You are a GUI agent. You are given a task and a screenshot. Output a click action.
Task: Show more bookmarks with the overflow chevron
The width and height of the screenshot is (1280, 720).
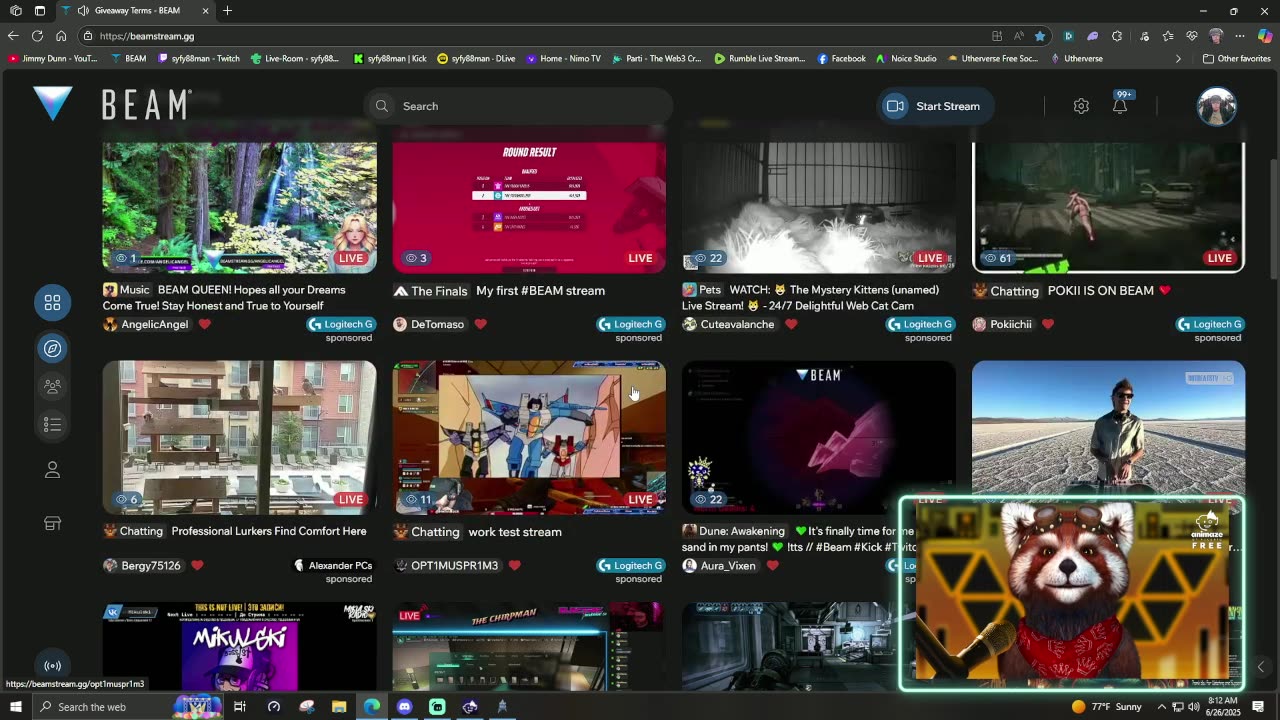(1178, 59)
